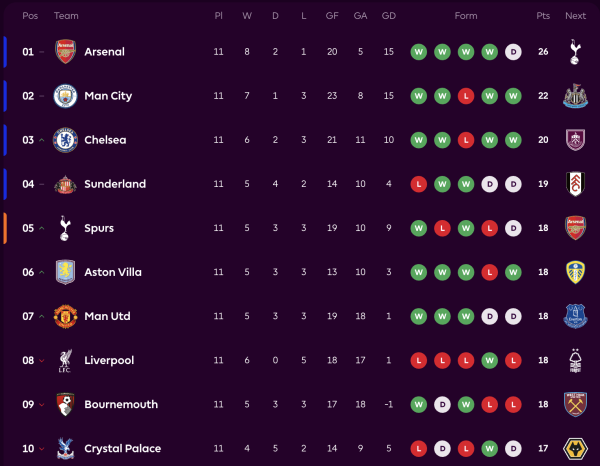Image resolution: width=600 pixels, height=466 pixels.
Task: Open the Chelsea badge icon
Action: 65,140
